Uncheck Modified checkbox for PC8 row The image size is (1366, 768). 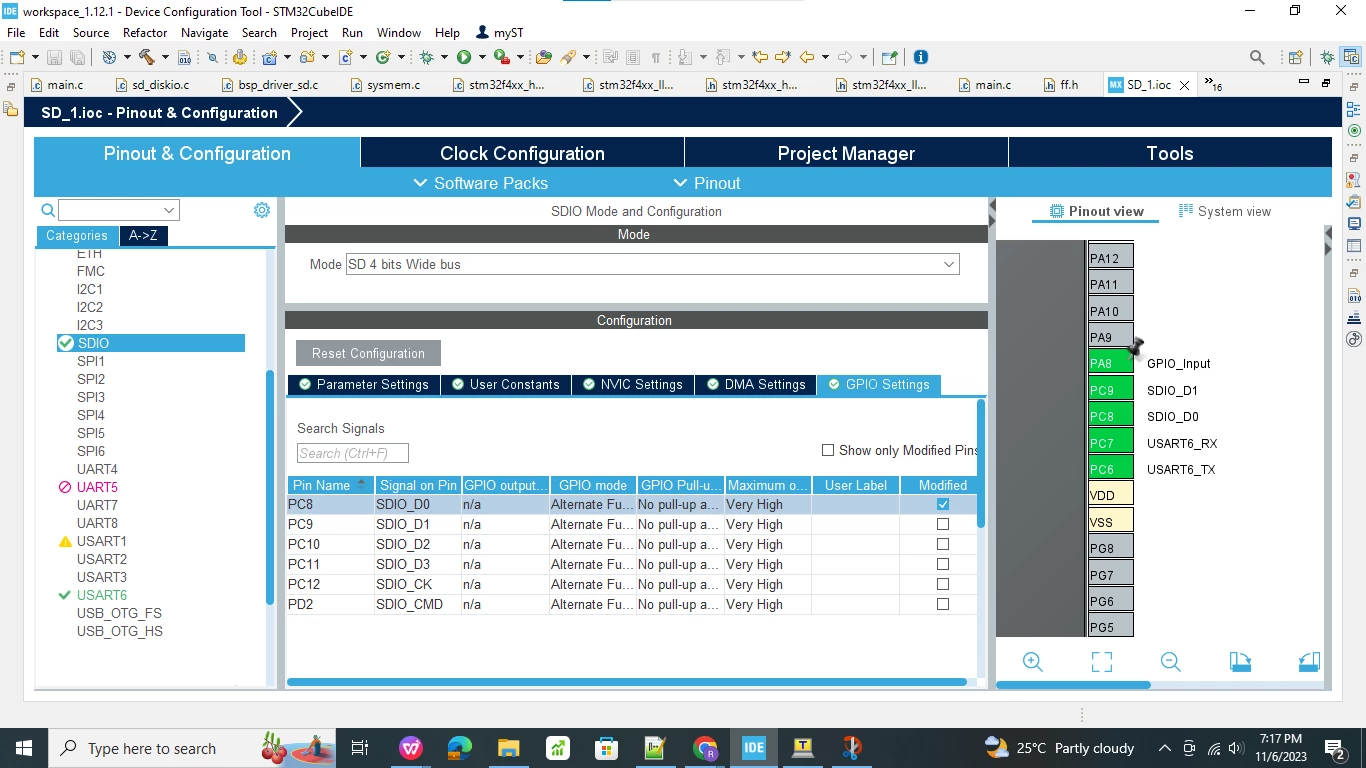[x=943, y=504]
